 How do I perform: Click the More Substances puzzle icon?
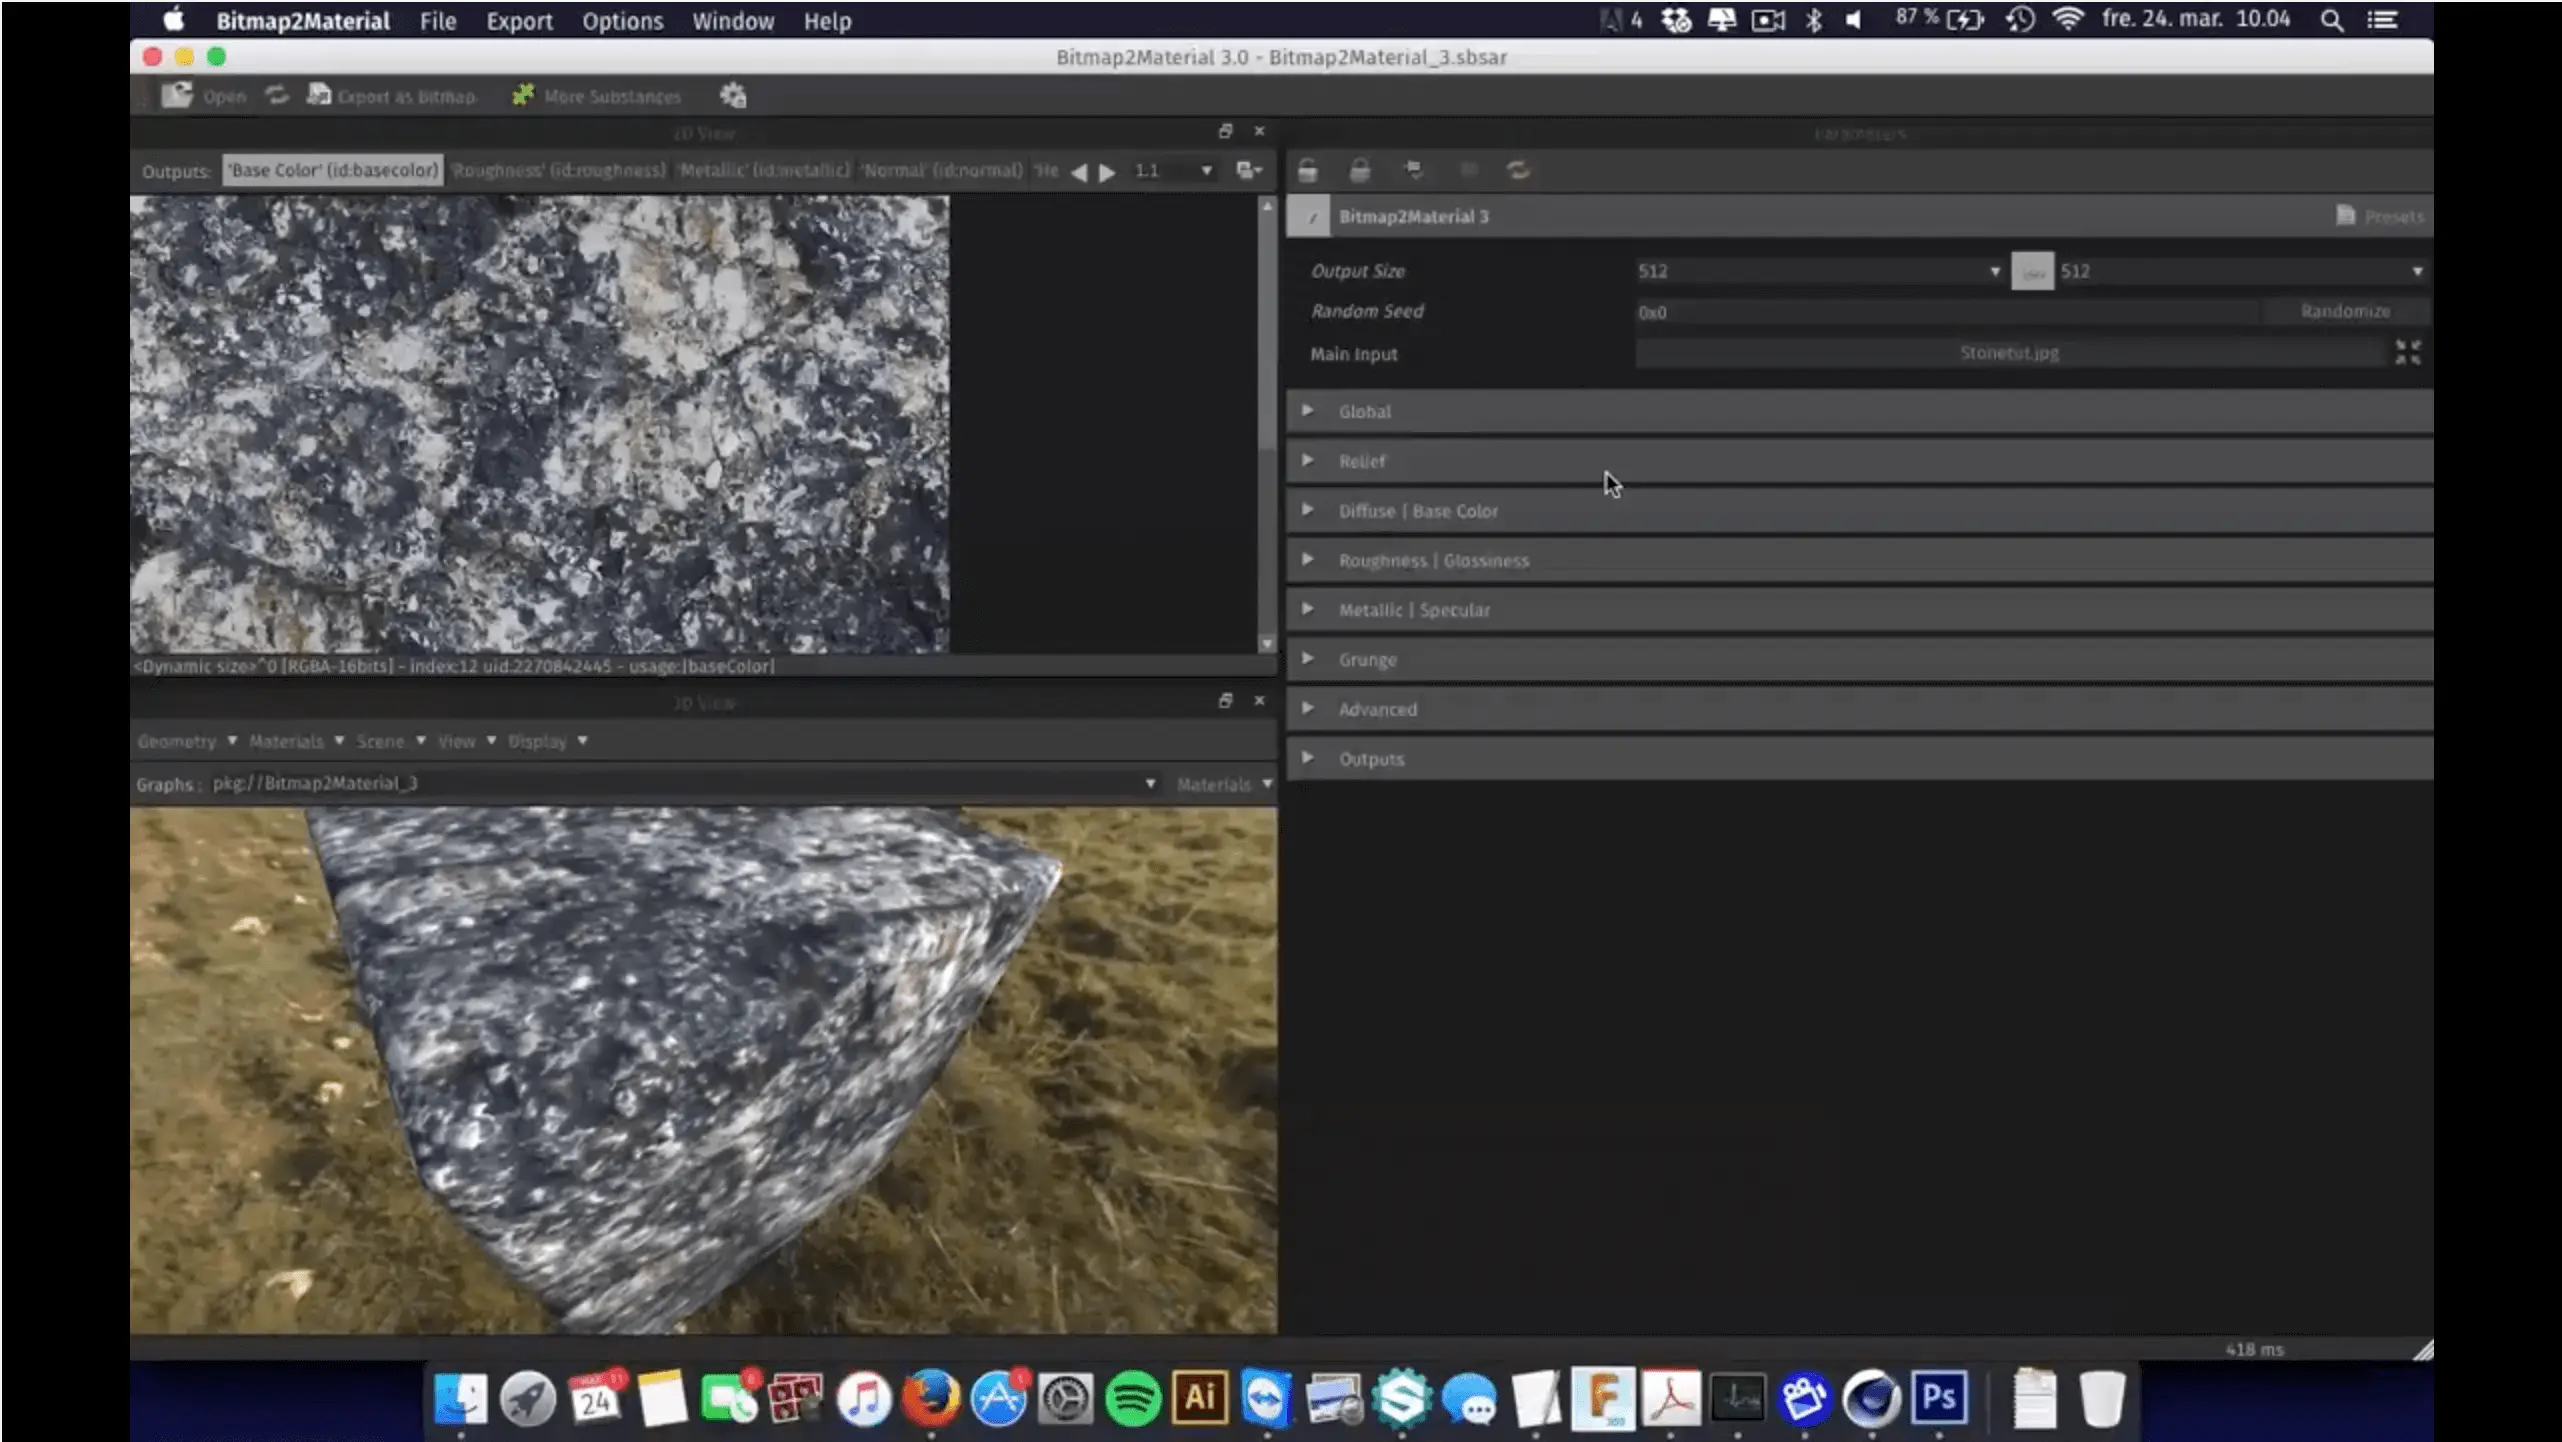click(523, 95)
